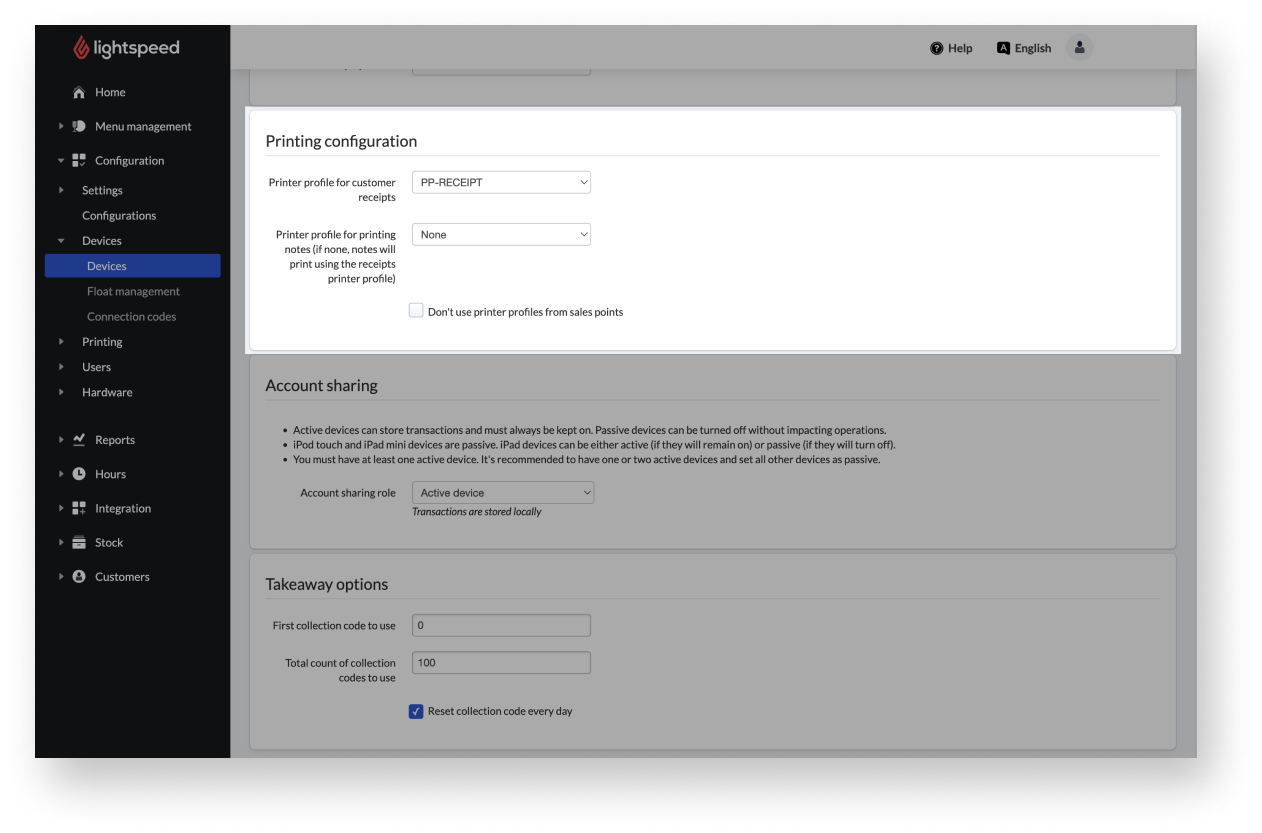1262x833 pixels.
Task: Expand the Hardware submenu arrow
Action: [x=61, y=392]
